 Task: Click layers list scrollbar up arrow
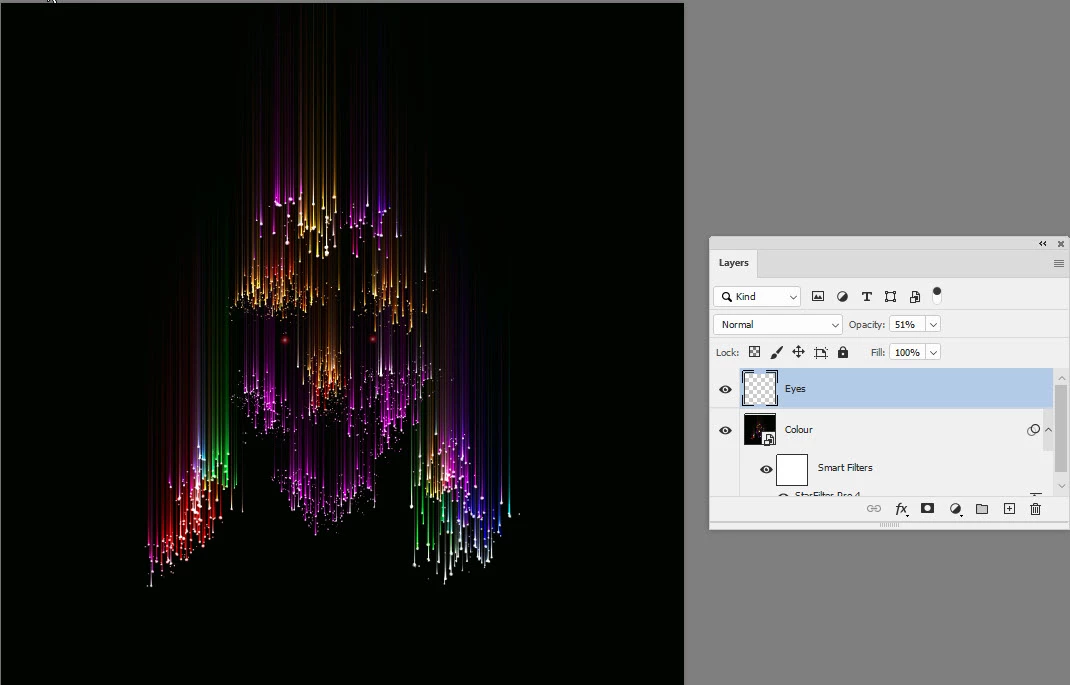[x=1061, y=377]
